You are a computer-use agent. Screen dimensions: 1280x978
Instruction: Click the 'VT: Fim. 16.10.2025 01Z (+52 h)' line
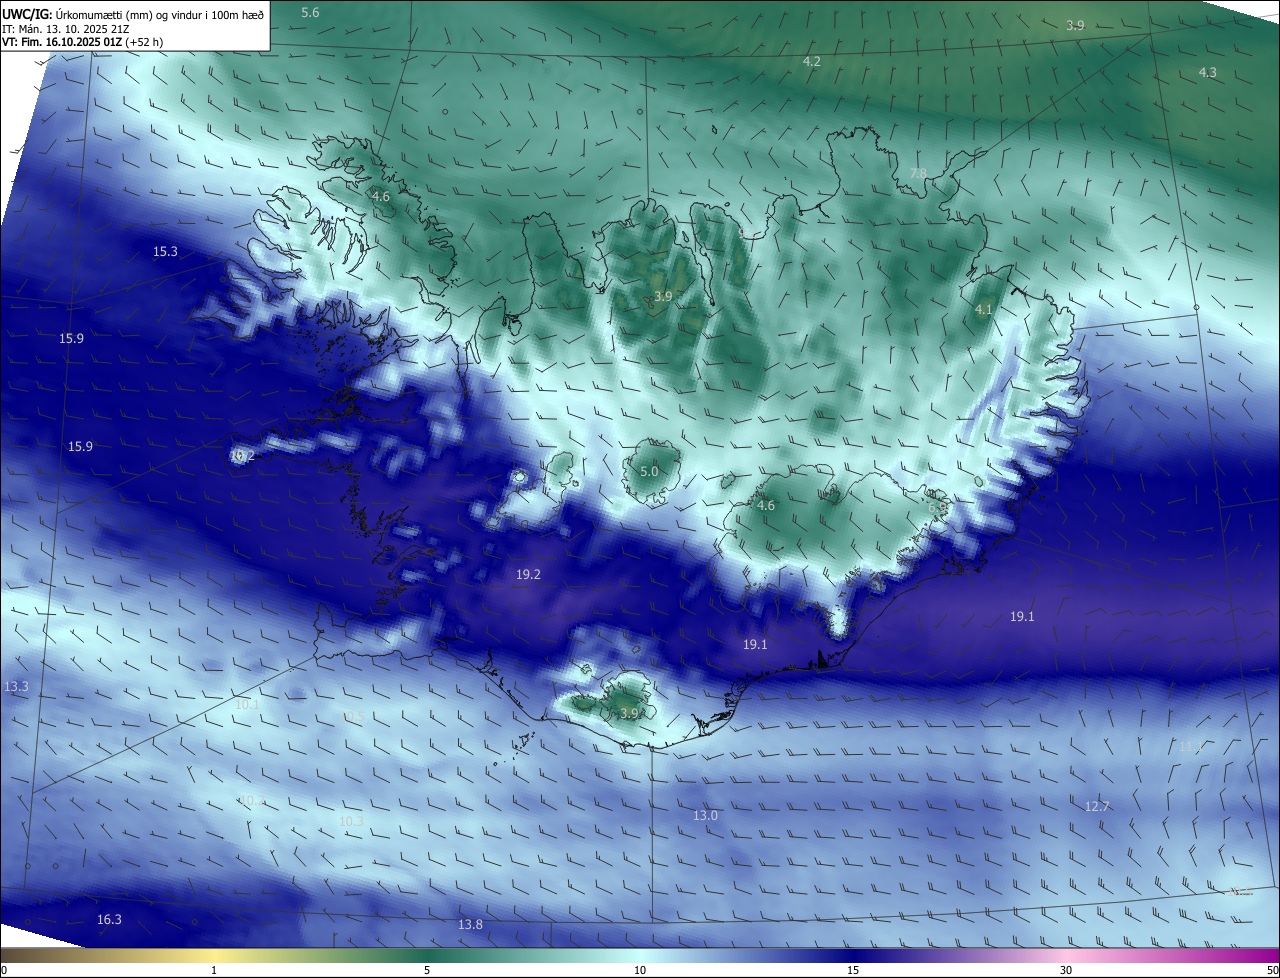83,42
